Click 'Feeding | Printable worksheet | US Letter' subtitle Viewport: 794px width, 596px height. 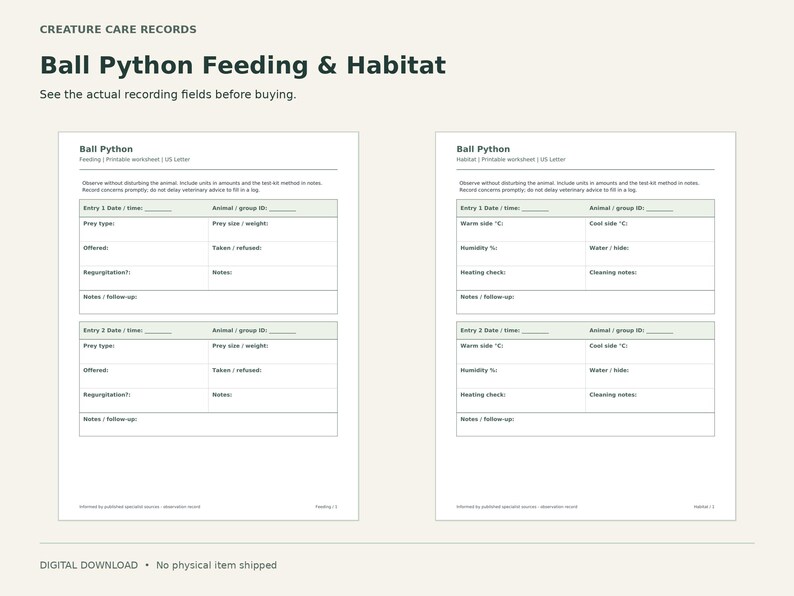[135, 160]
